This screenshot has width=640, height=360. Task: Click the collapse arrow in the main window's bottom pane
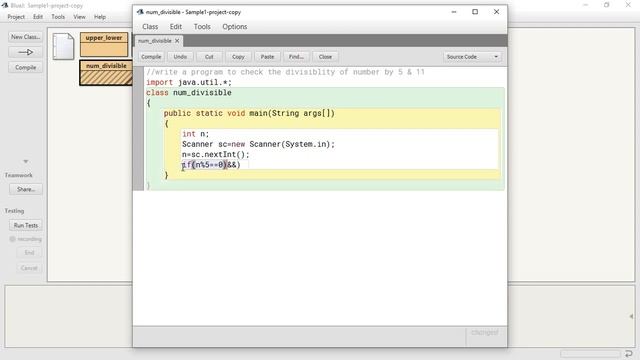pyautogui.click(x=631, y=316)
